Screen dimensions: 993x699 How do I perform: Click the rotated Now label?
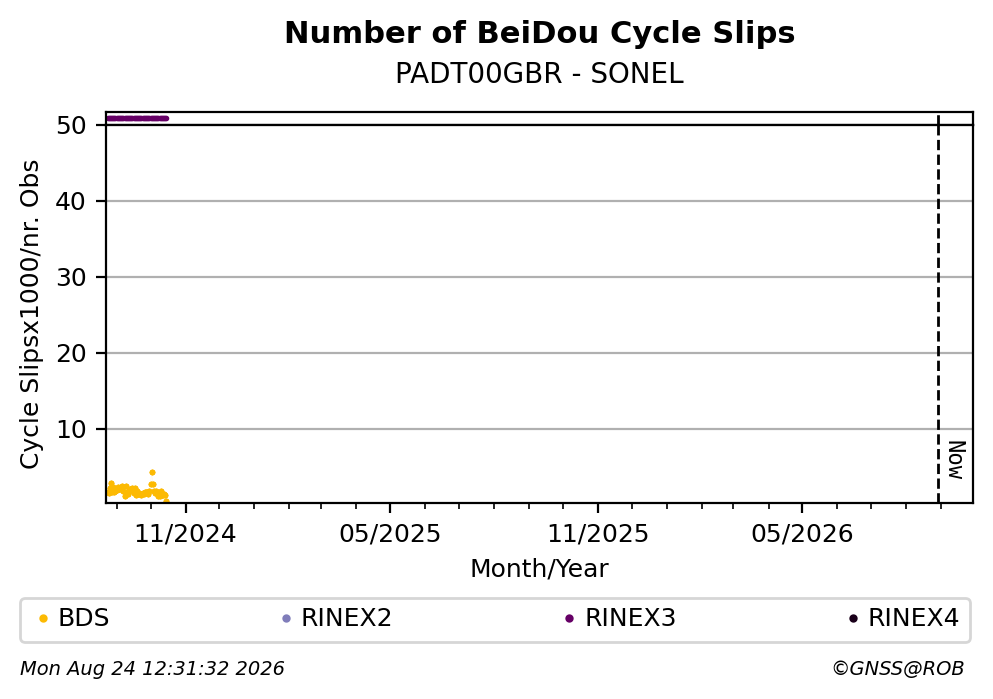coord(956,460)
